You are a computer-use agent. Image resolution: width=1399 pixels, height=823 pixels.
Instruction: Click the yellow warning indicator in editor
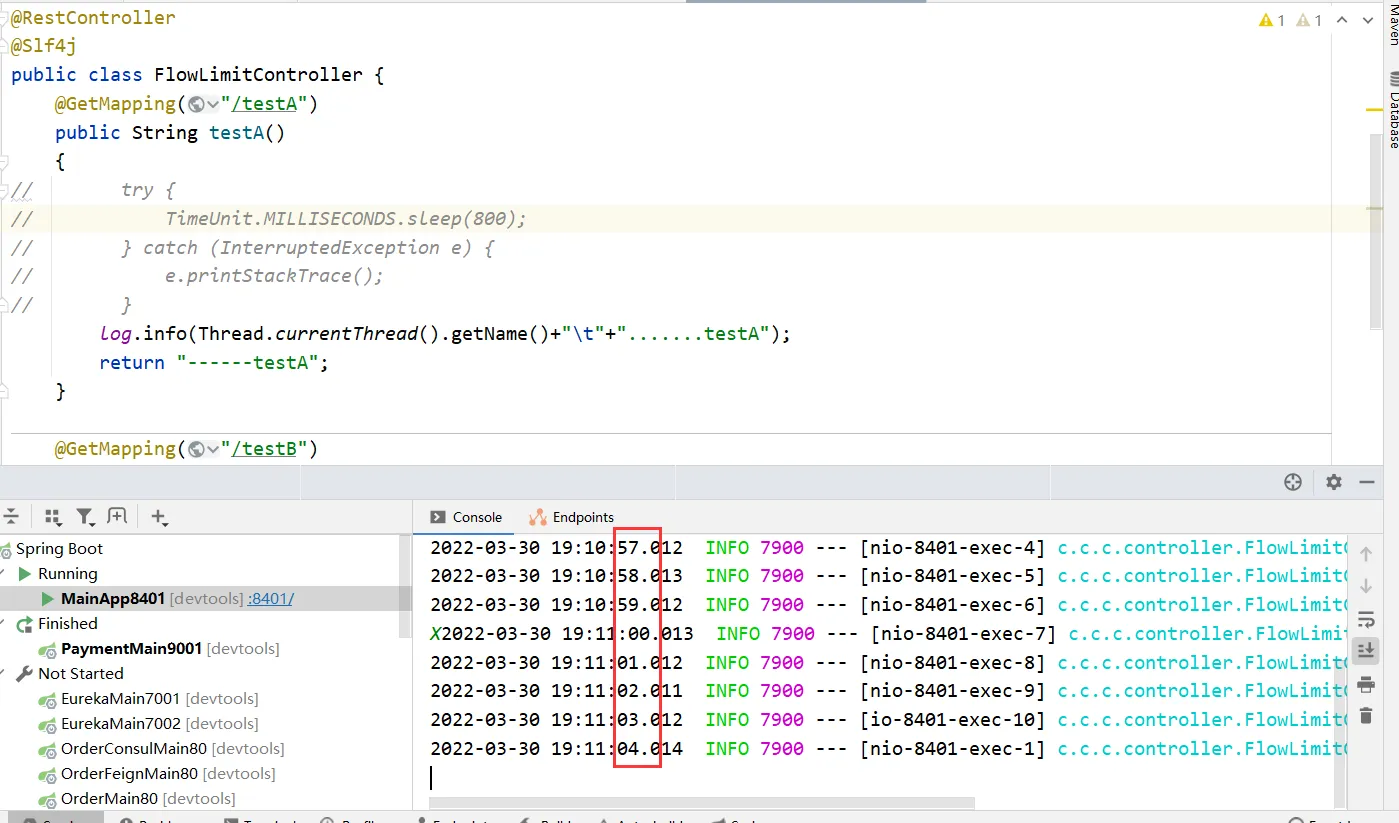click(x=1272, y=20)
